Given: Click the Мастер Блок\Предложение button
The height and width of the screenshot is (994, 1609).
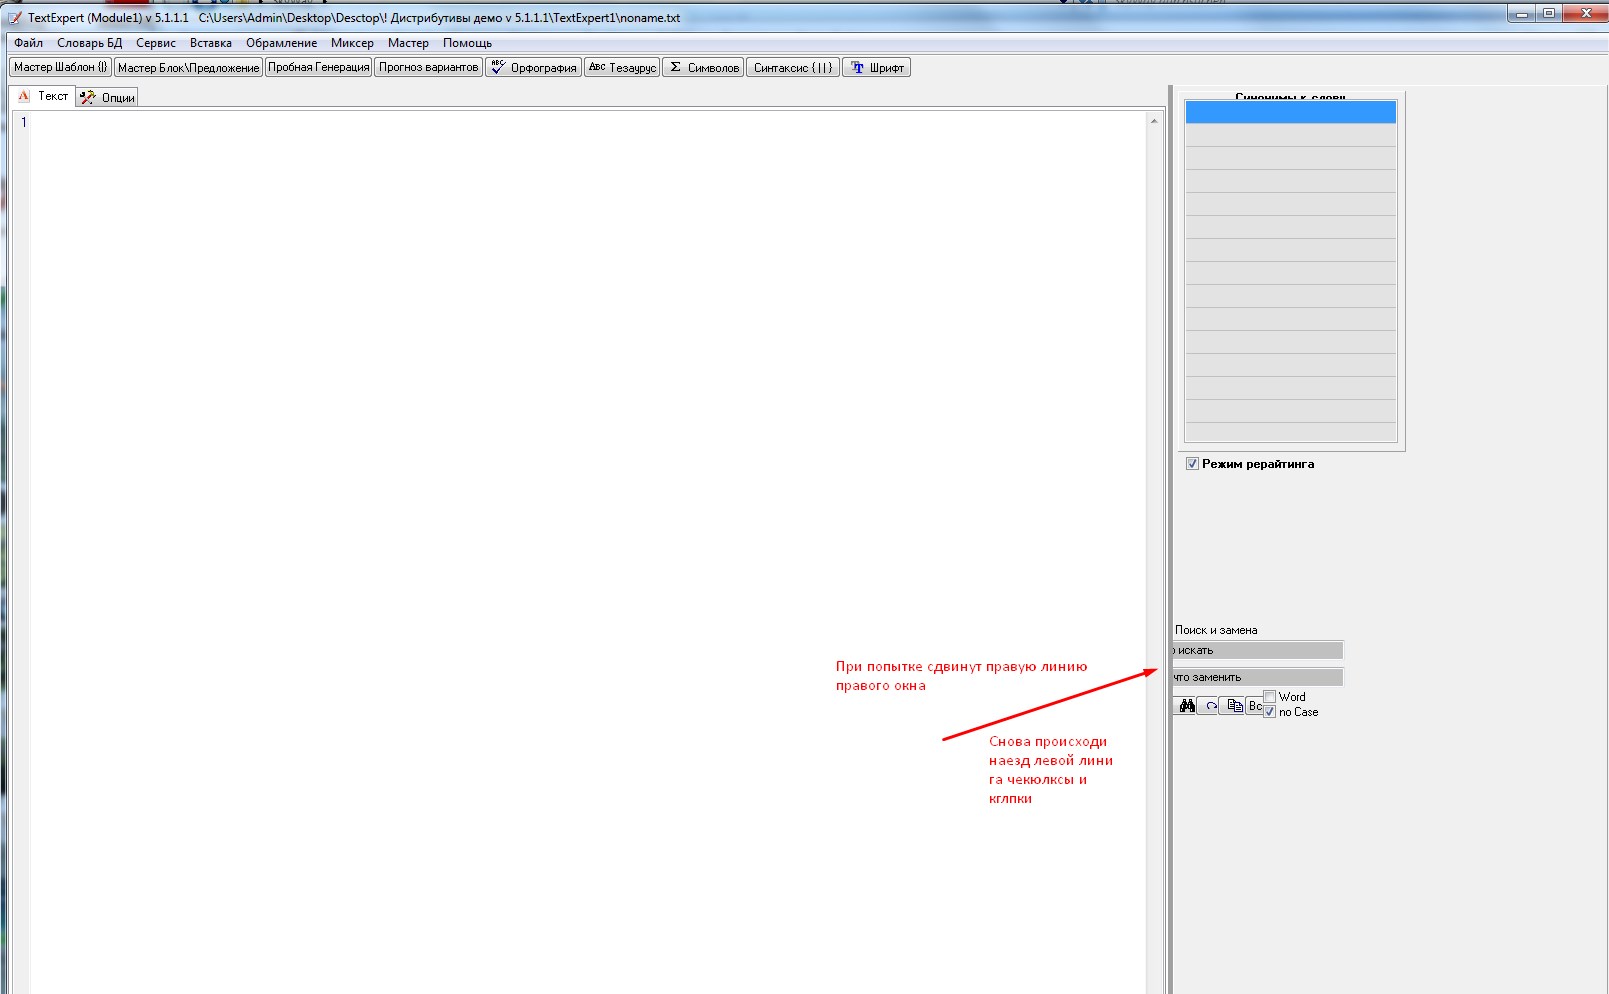Looking at the screenshot, I should click(x=188, y=67).
